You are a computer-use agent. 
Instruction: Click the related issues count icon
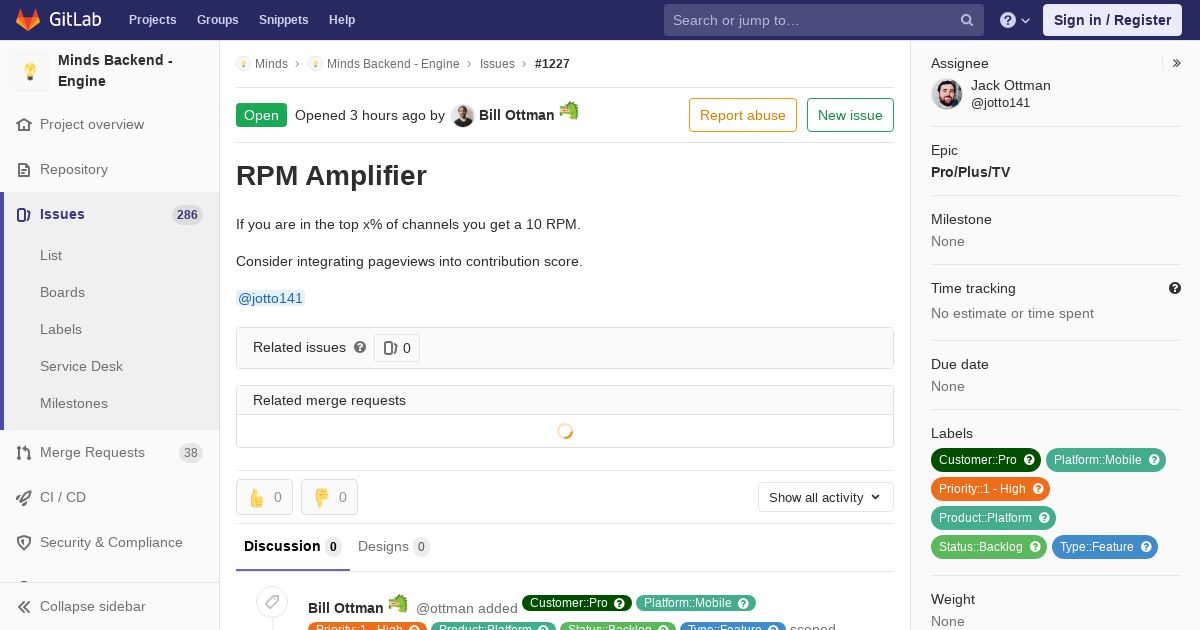(390, 348)
